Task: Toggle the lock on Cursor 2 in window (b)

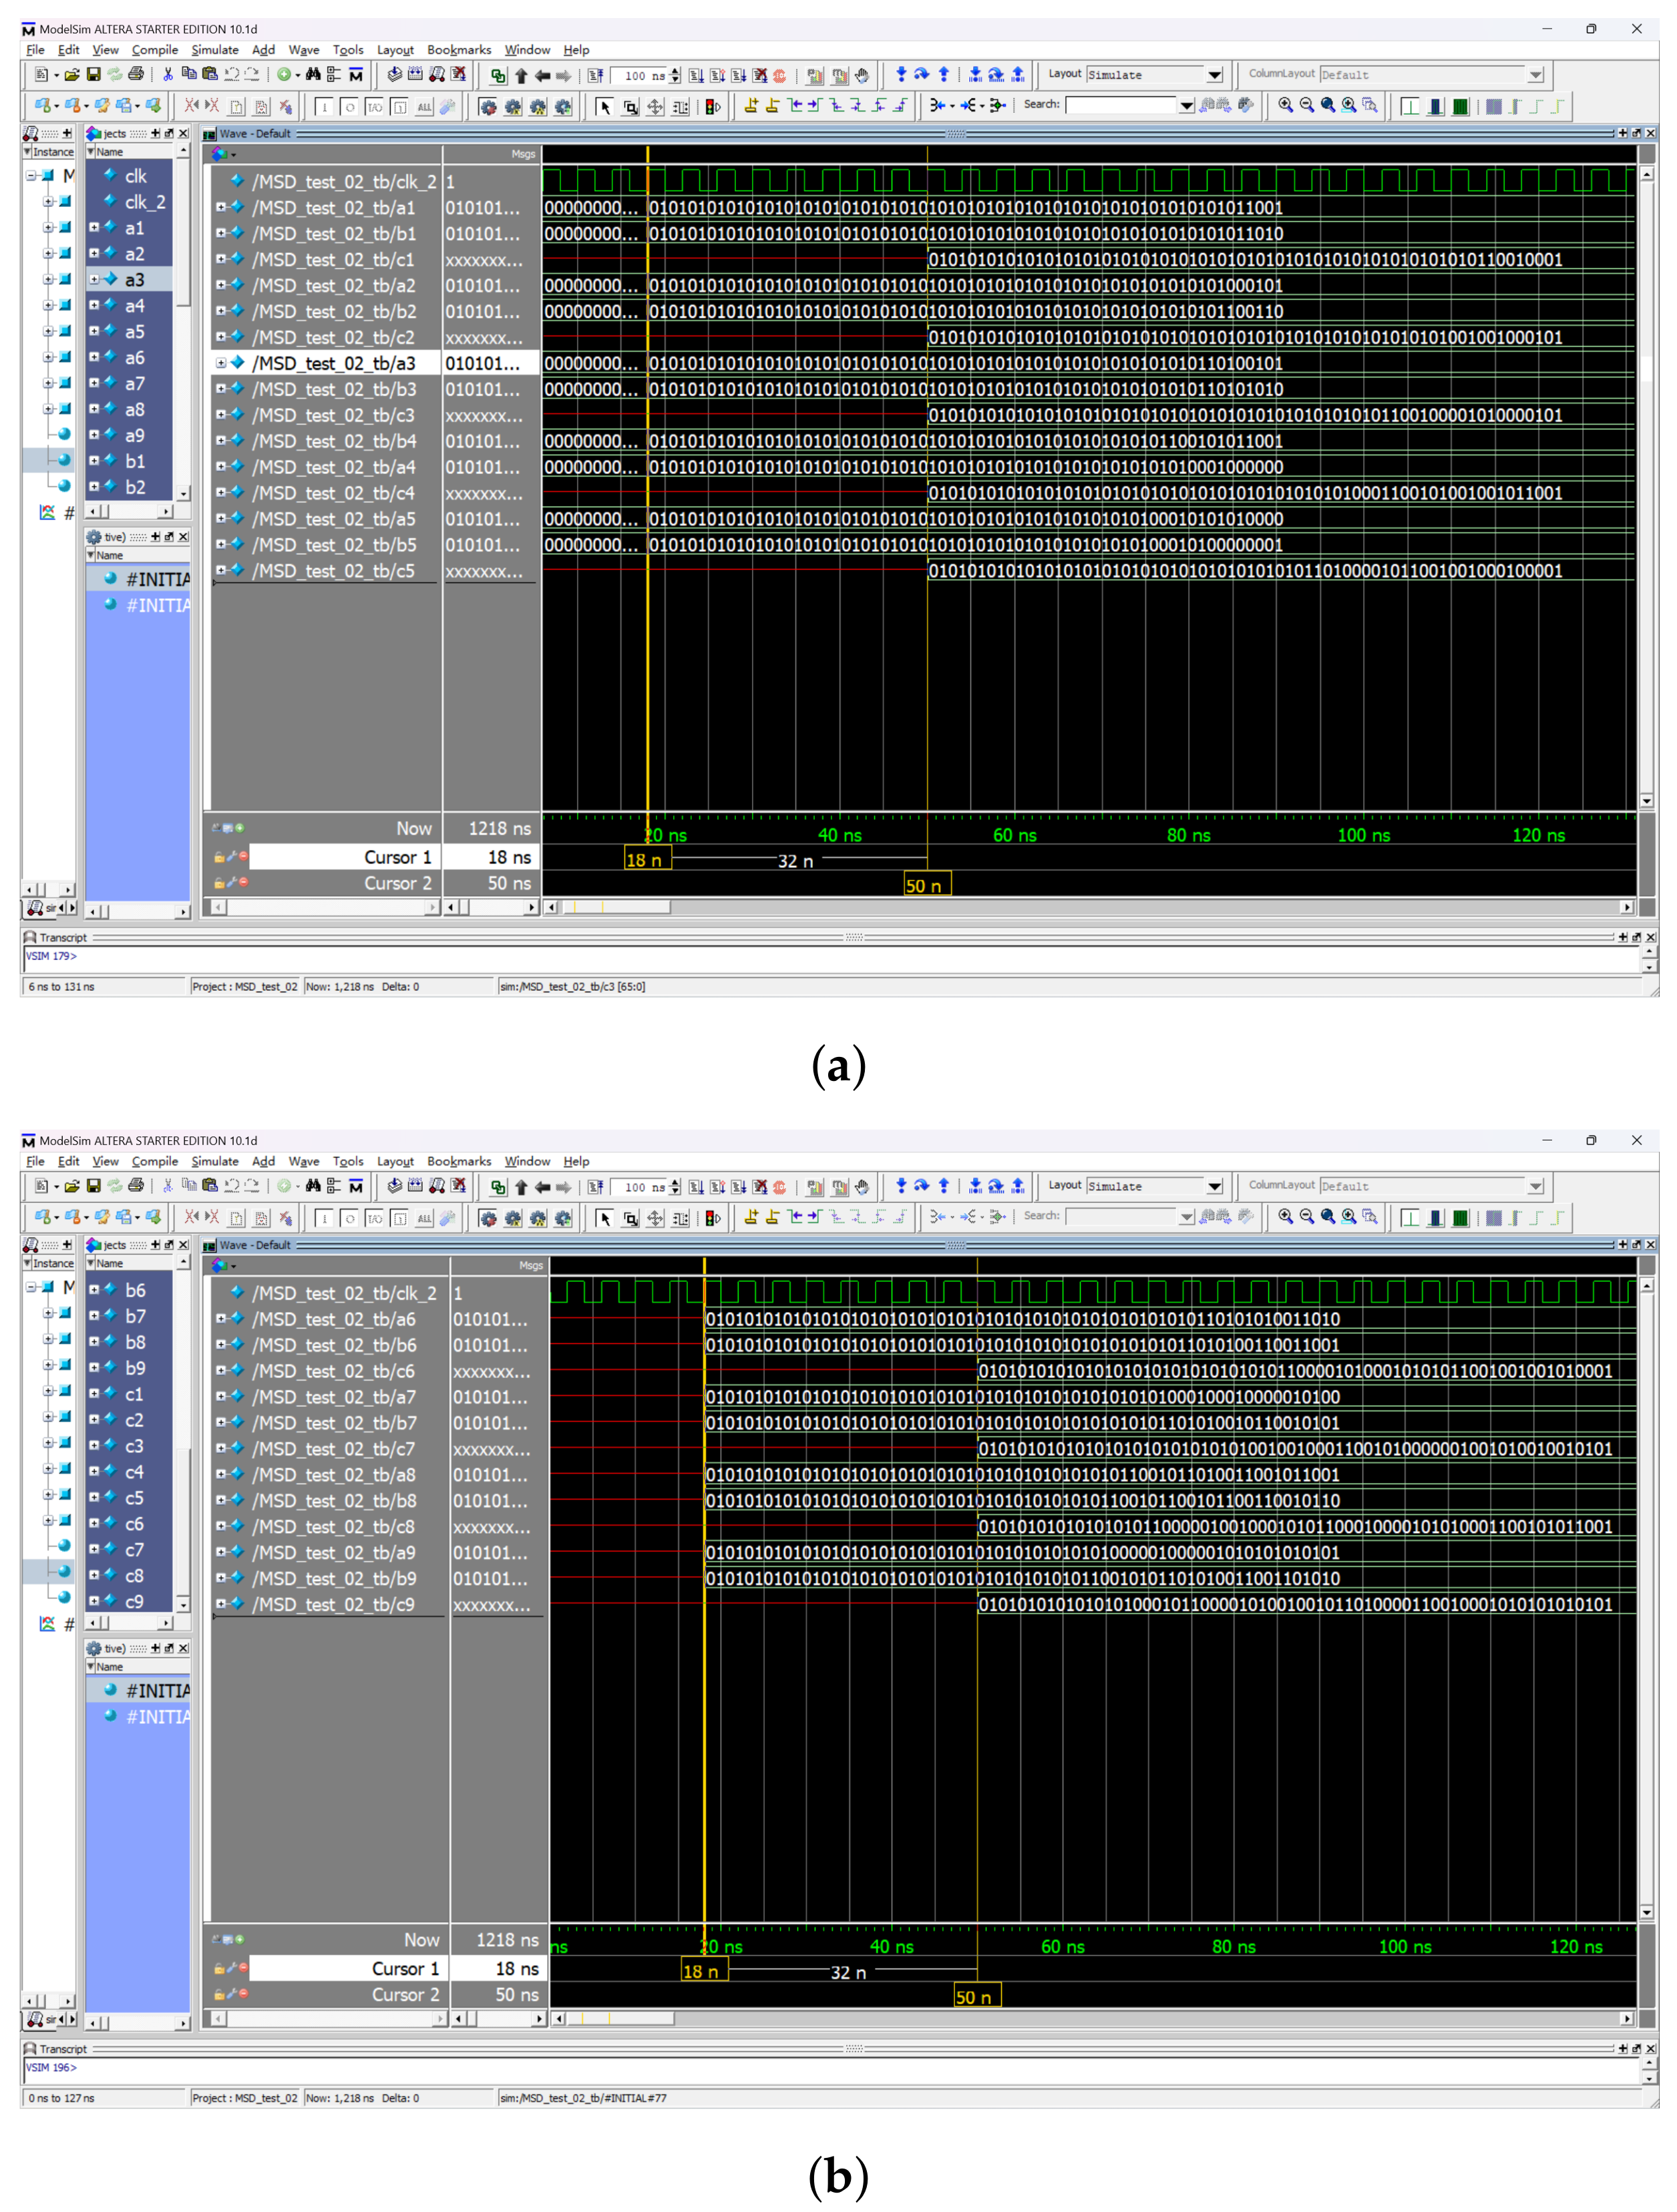Action: click(219, 1994)
